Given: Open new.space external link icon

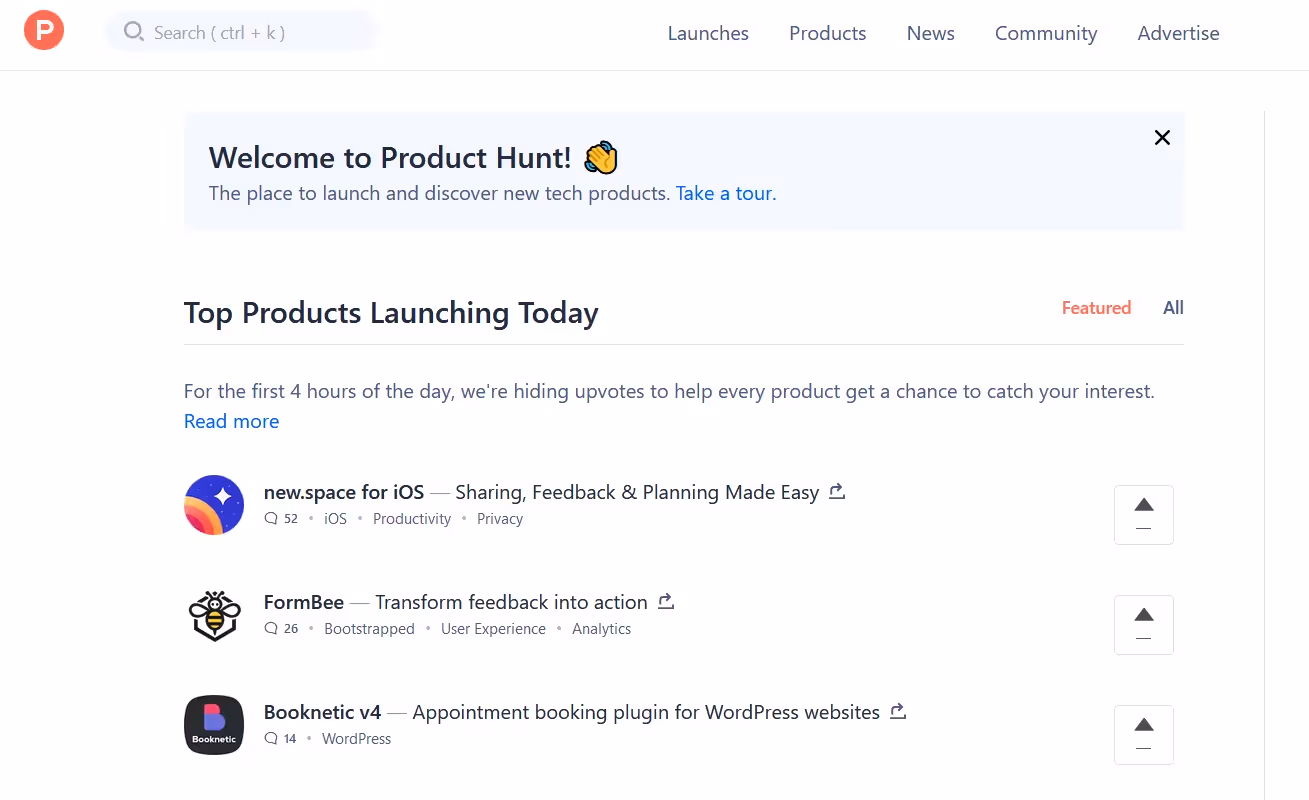Looking at the screenshot, I should (x=838, y=491).
